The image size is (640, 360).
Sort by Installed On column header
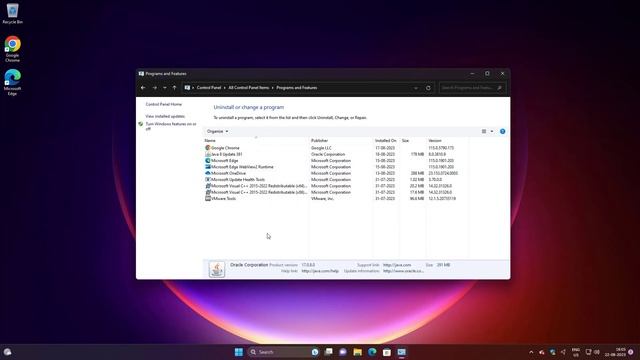(386, 140)
